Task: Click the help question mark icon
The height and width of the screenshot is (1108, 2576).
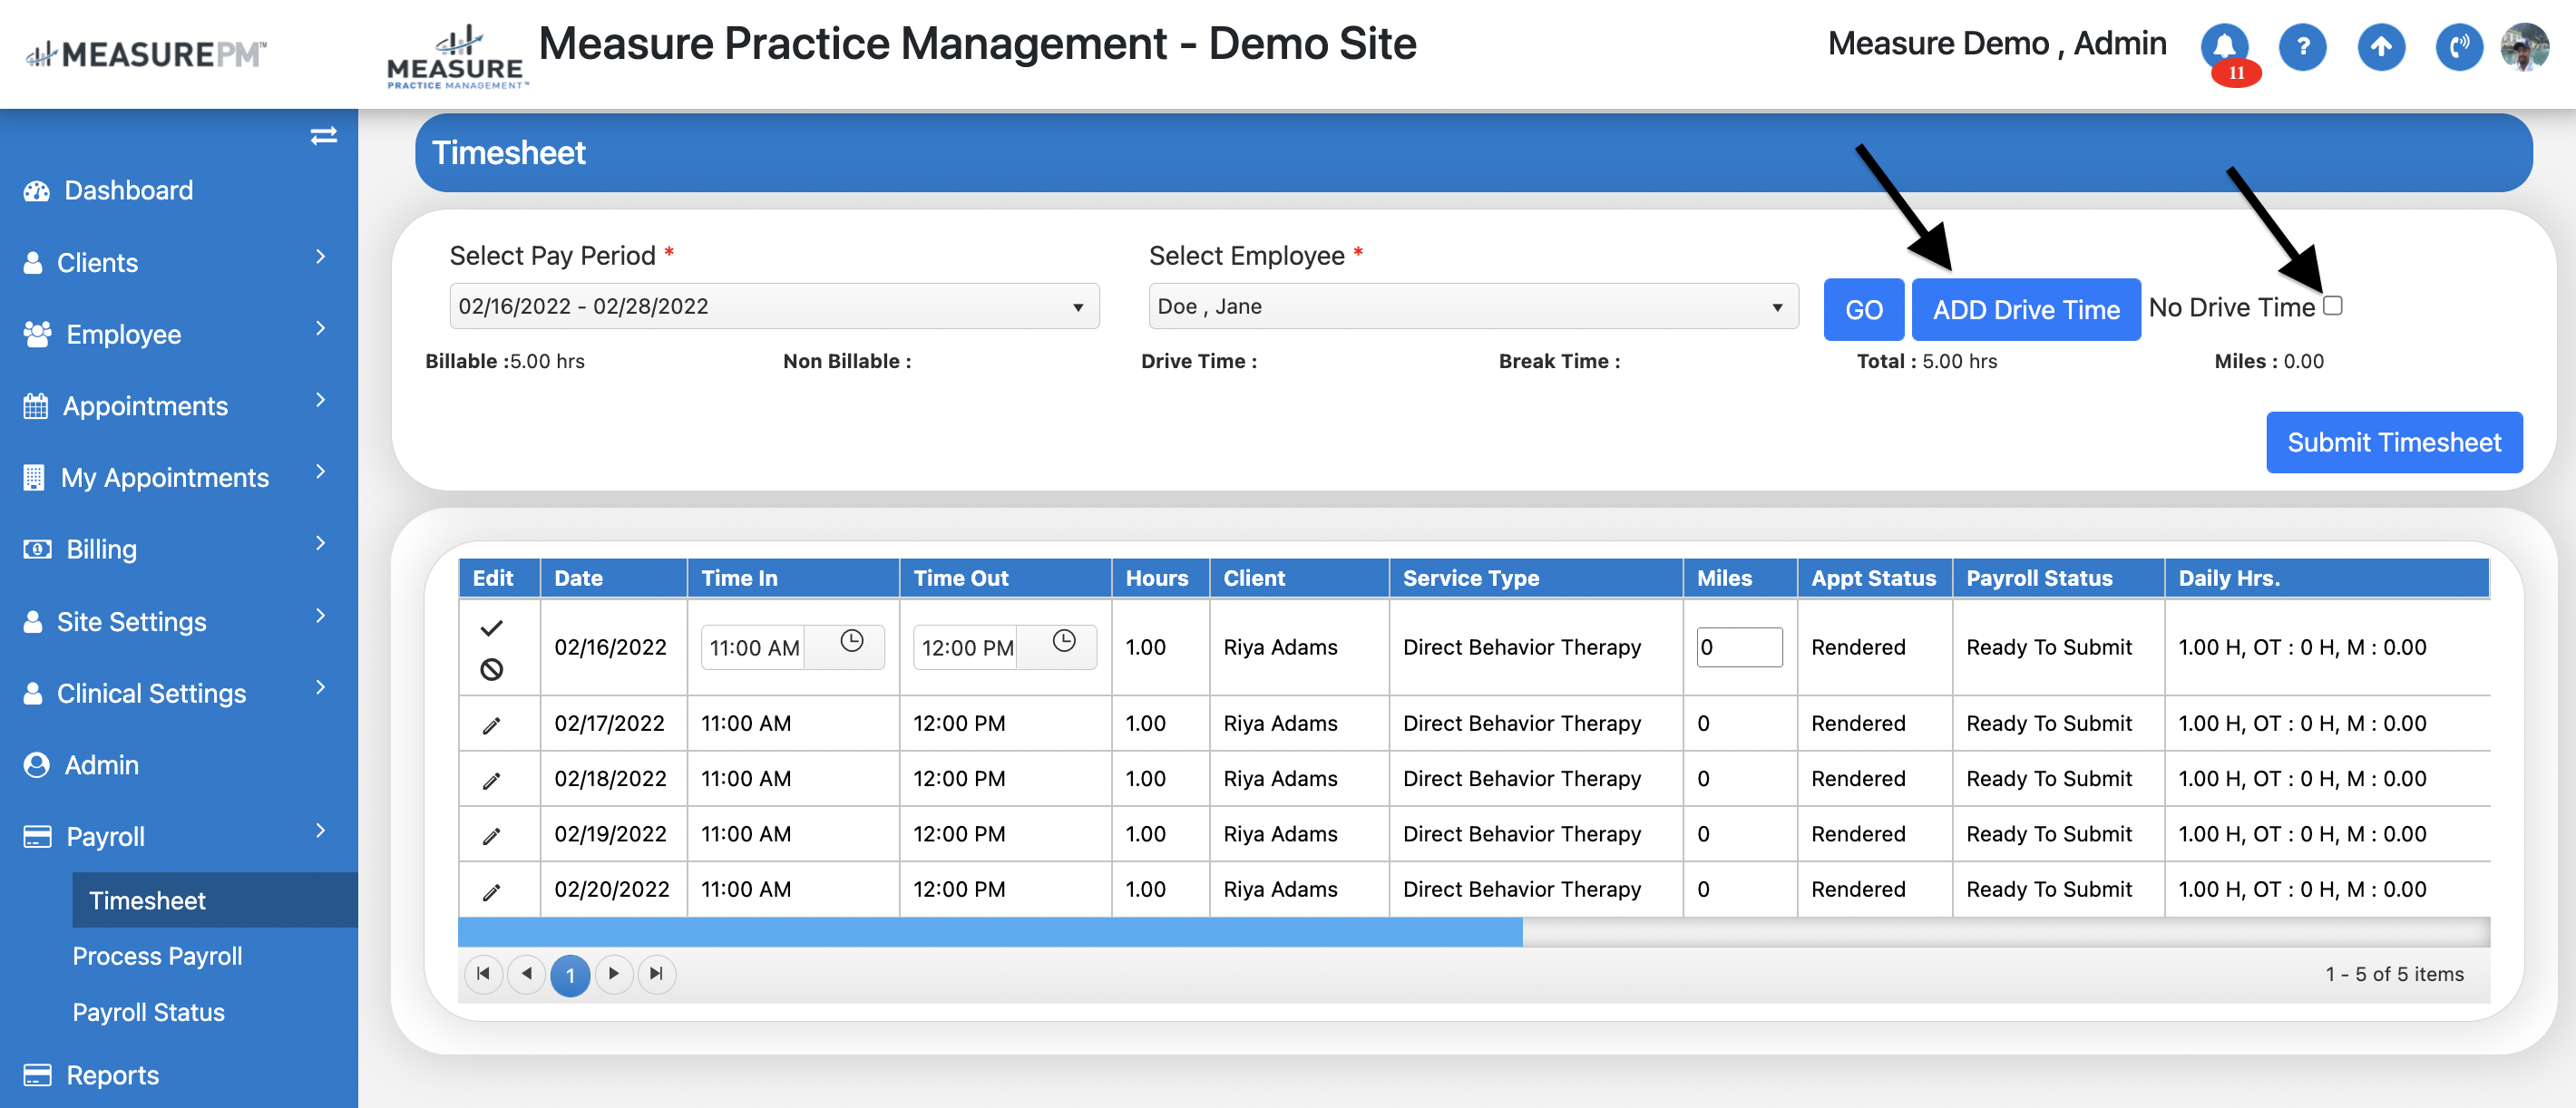Action: (2302, 46)
